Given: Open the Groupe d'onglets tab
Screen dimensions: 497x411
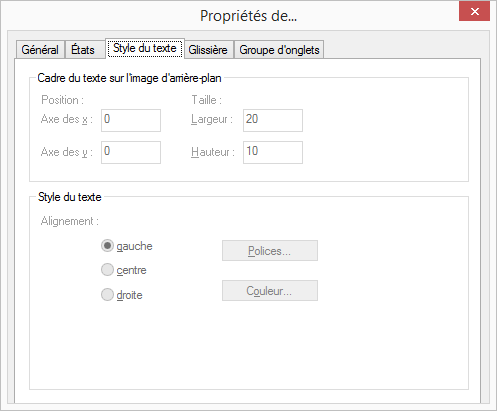Looking at the screenshot, I should 279,50.
